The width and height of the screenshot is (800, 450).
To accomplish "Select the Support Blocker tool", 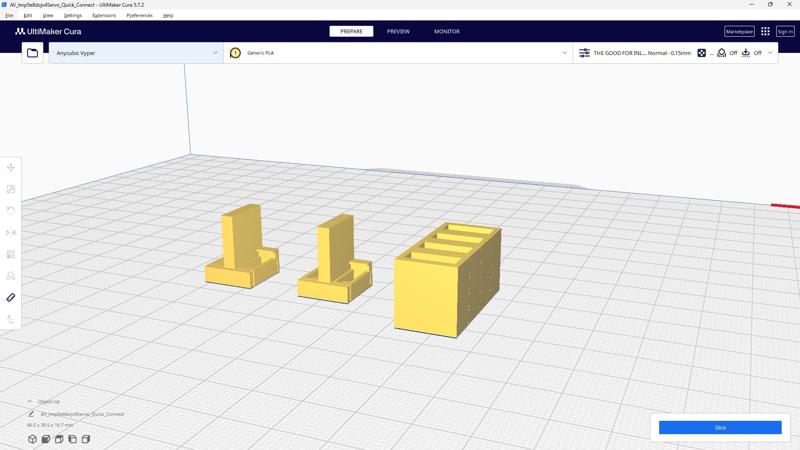I will click(11, 276).
